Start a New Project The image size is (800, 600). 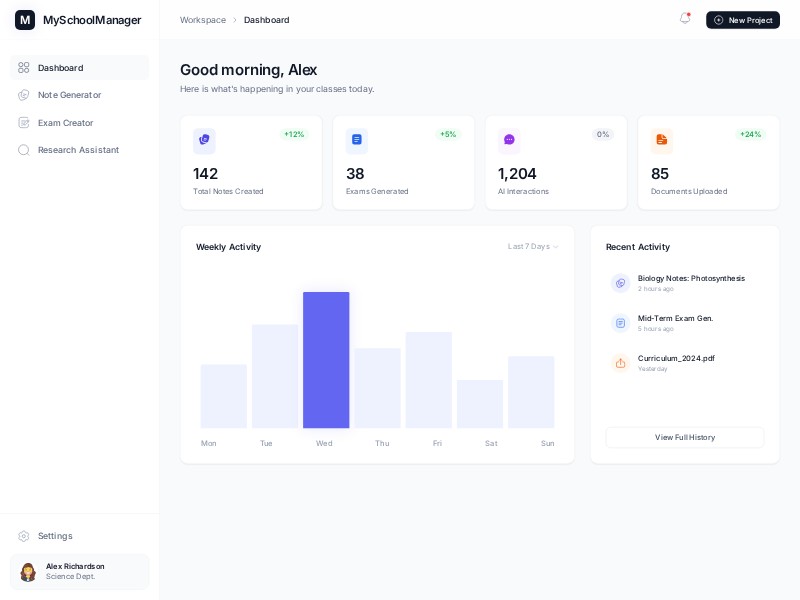tap(743, 20)
